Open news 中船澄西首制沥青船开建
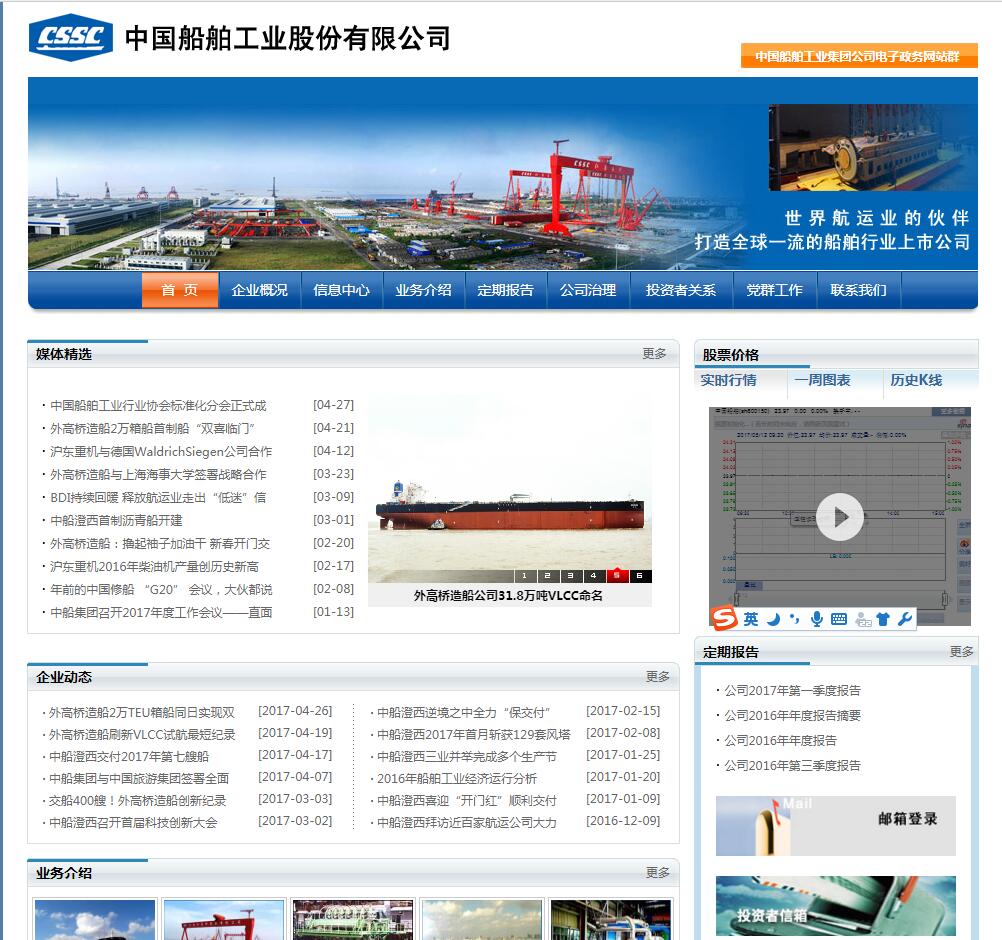1002x940 pixels. point(116,520)
